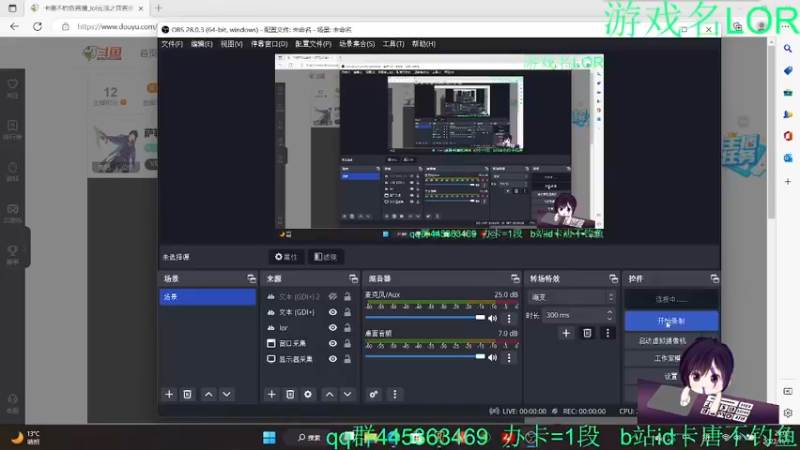The width and height of the screenshot is (800, 450).
Task: Toggle lock on 文本 (GDI+) source
Action: pyautogui.click(x=347, y=312)
